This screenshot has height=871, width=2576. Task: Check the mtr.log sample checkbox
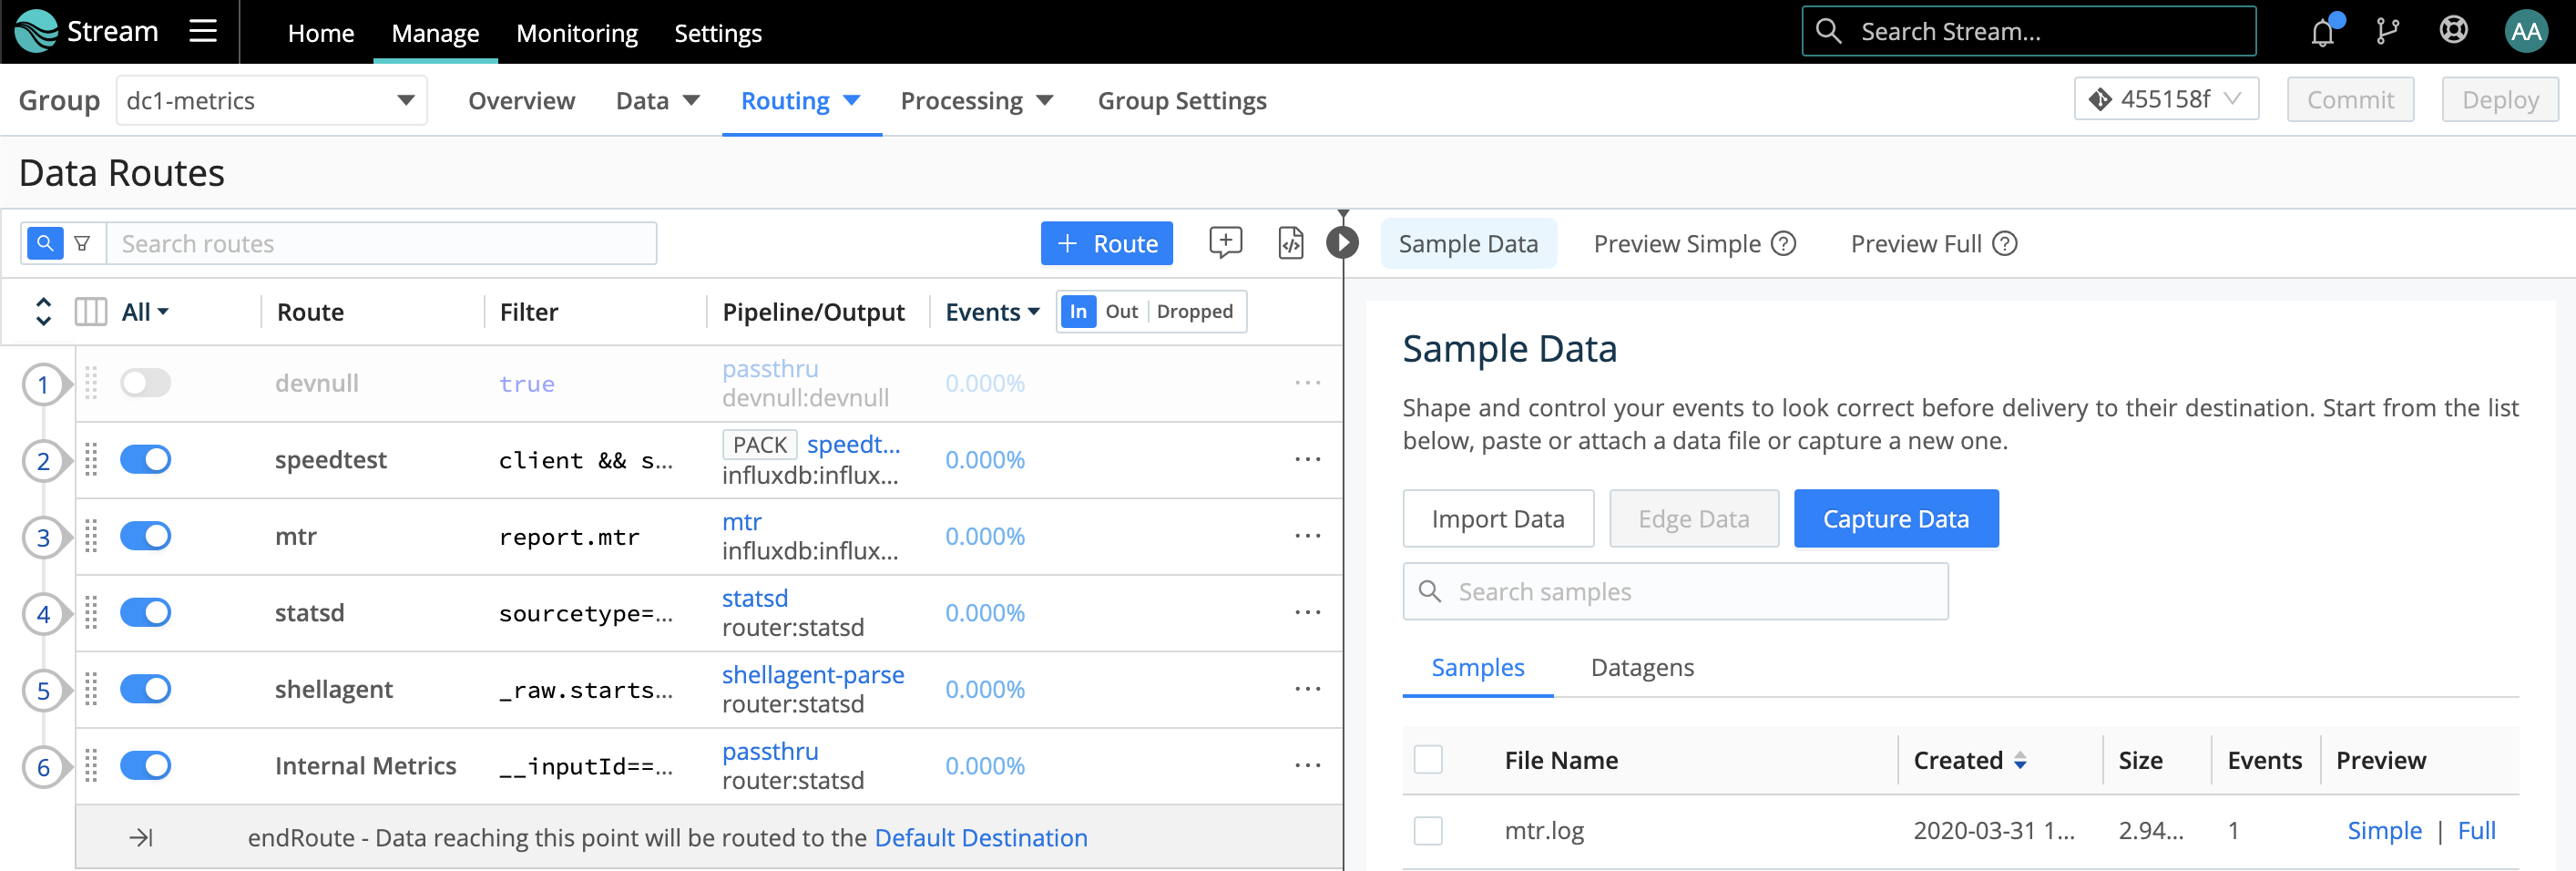point(1428,830)
